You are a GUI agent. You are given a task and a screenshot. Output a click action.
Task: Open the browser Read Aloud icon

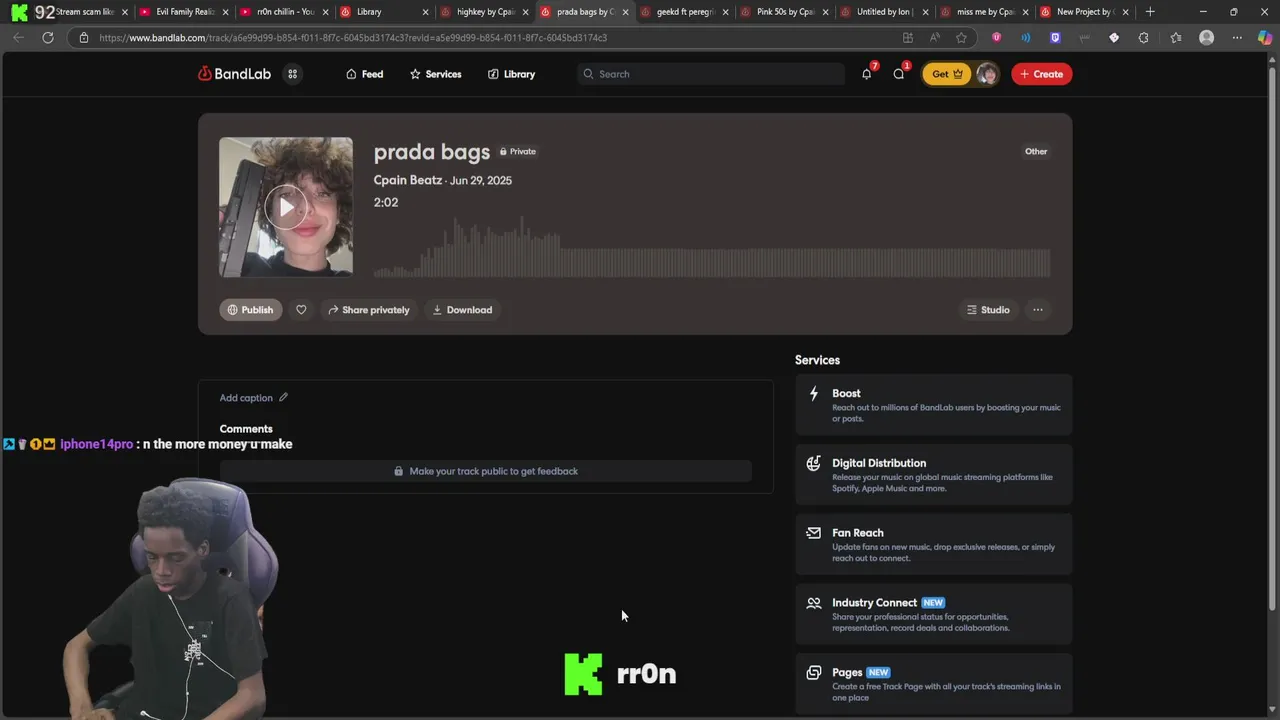pos(935,37)
